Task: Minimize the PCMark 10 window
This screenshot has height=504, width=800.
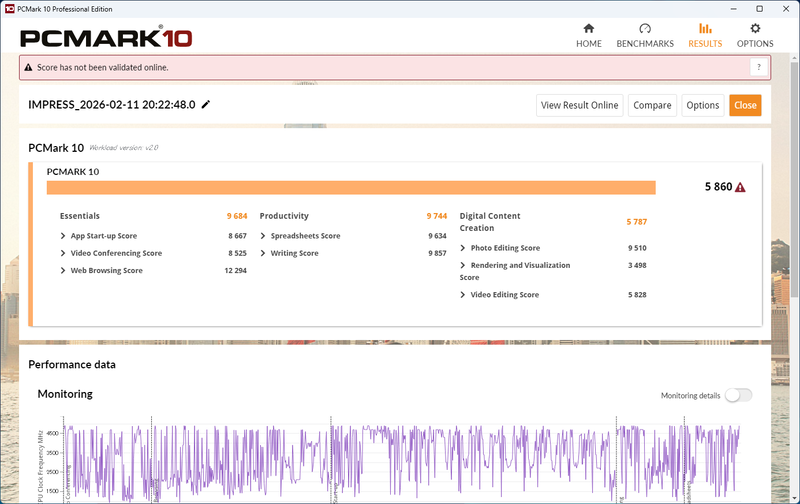Action: click(734, 9)
